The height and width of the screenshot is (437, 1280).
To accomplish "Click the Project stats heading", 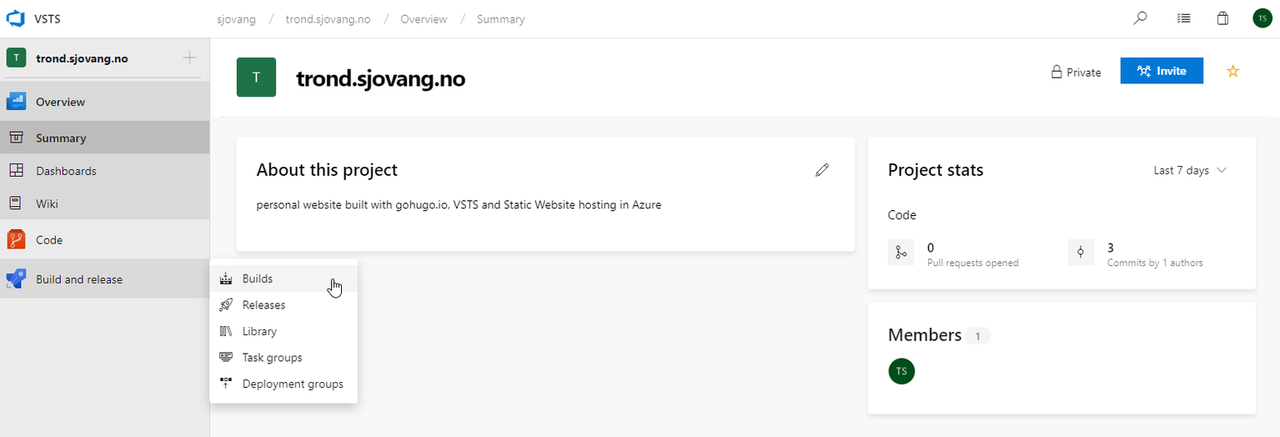I will click(x=935, y=170).
